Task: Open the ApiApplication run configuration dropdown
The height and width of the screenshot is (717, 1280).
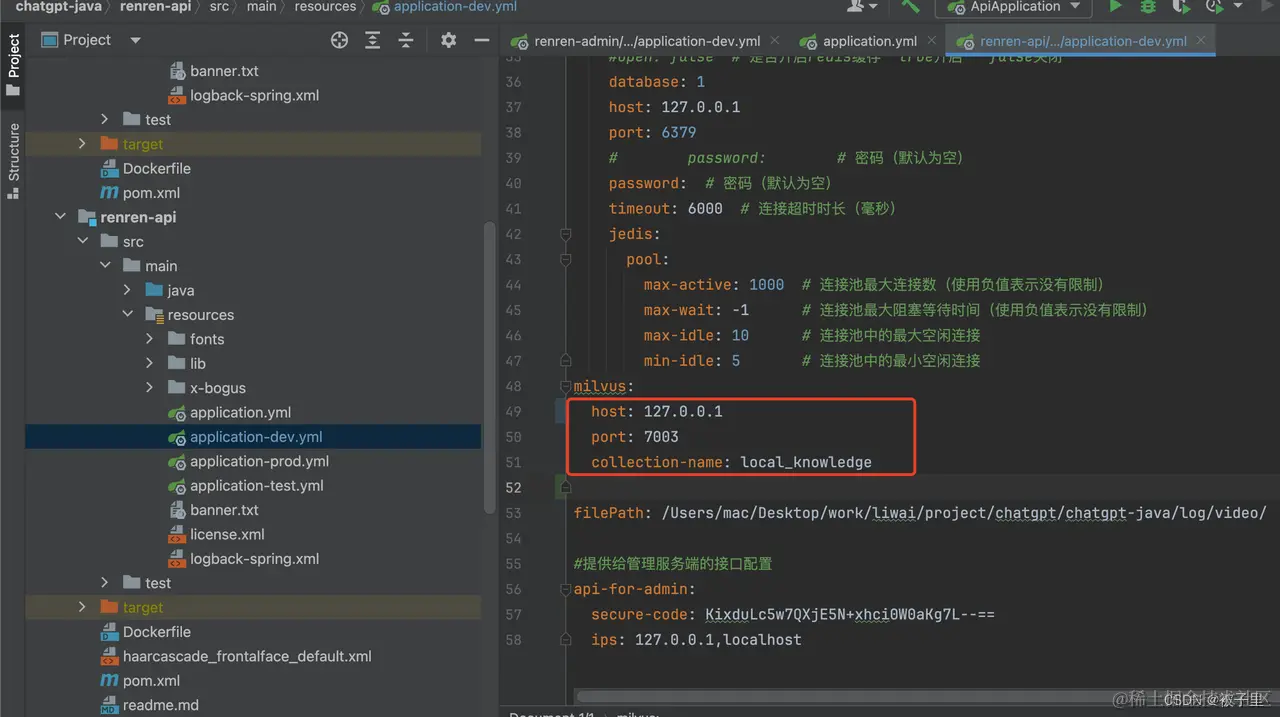Action: [1013, 7]
